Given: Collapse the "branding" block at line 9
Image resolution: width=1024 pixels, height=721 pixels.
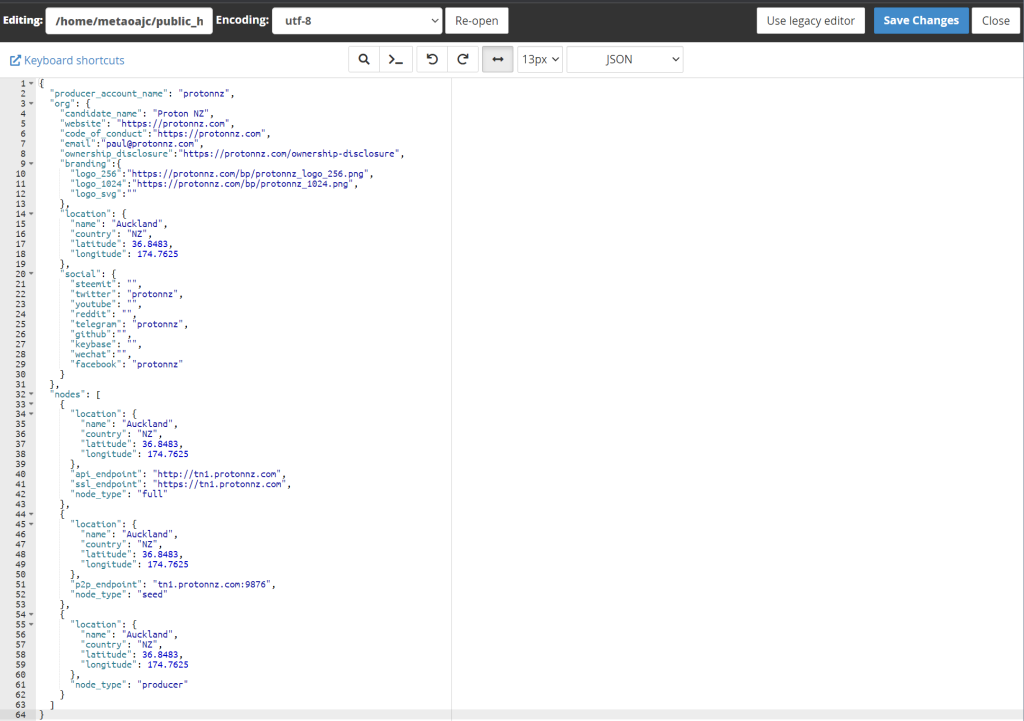Looking at the screenshot, I should [x=31, y=163].
